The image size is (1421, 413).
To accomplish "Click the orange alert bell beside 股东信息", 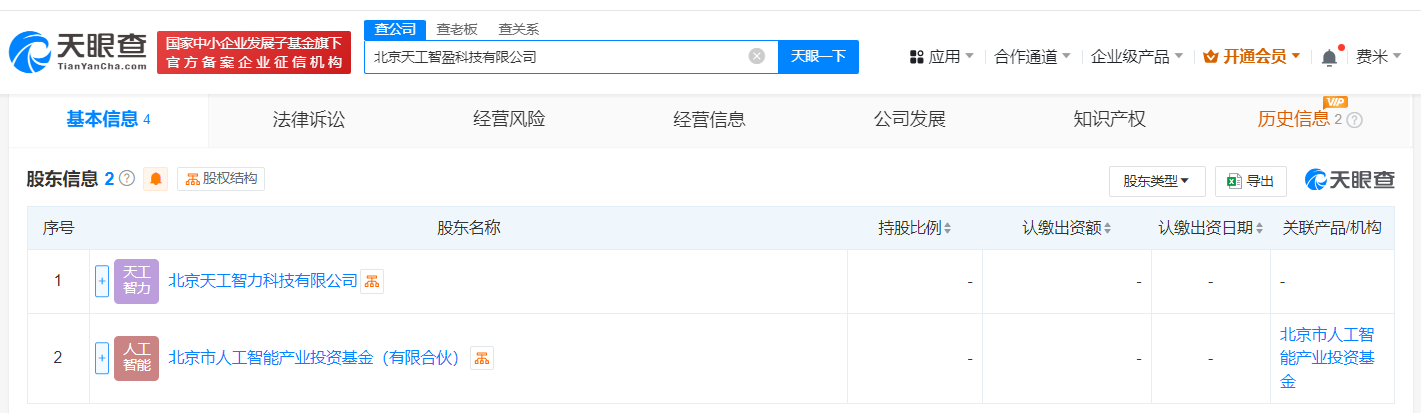I will 156,179.
